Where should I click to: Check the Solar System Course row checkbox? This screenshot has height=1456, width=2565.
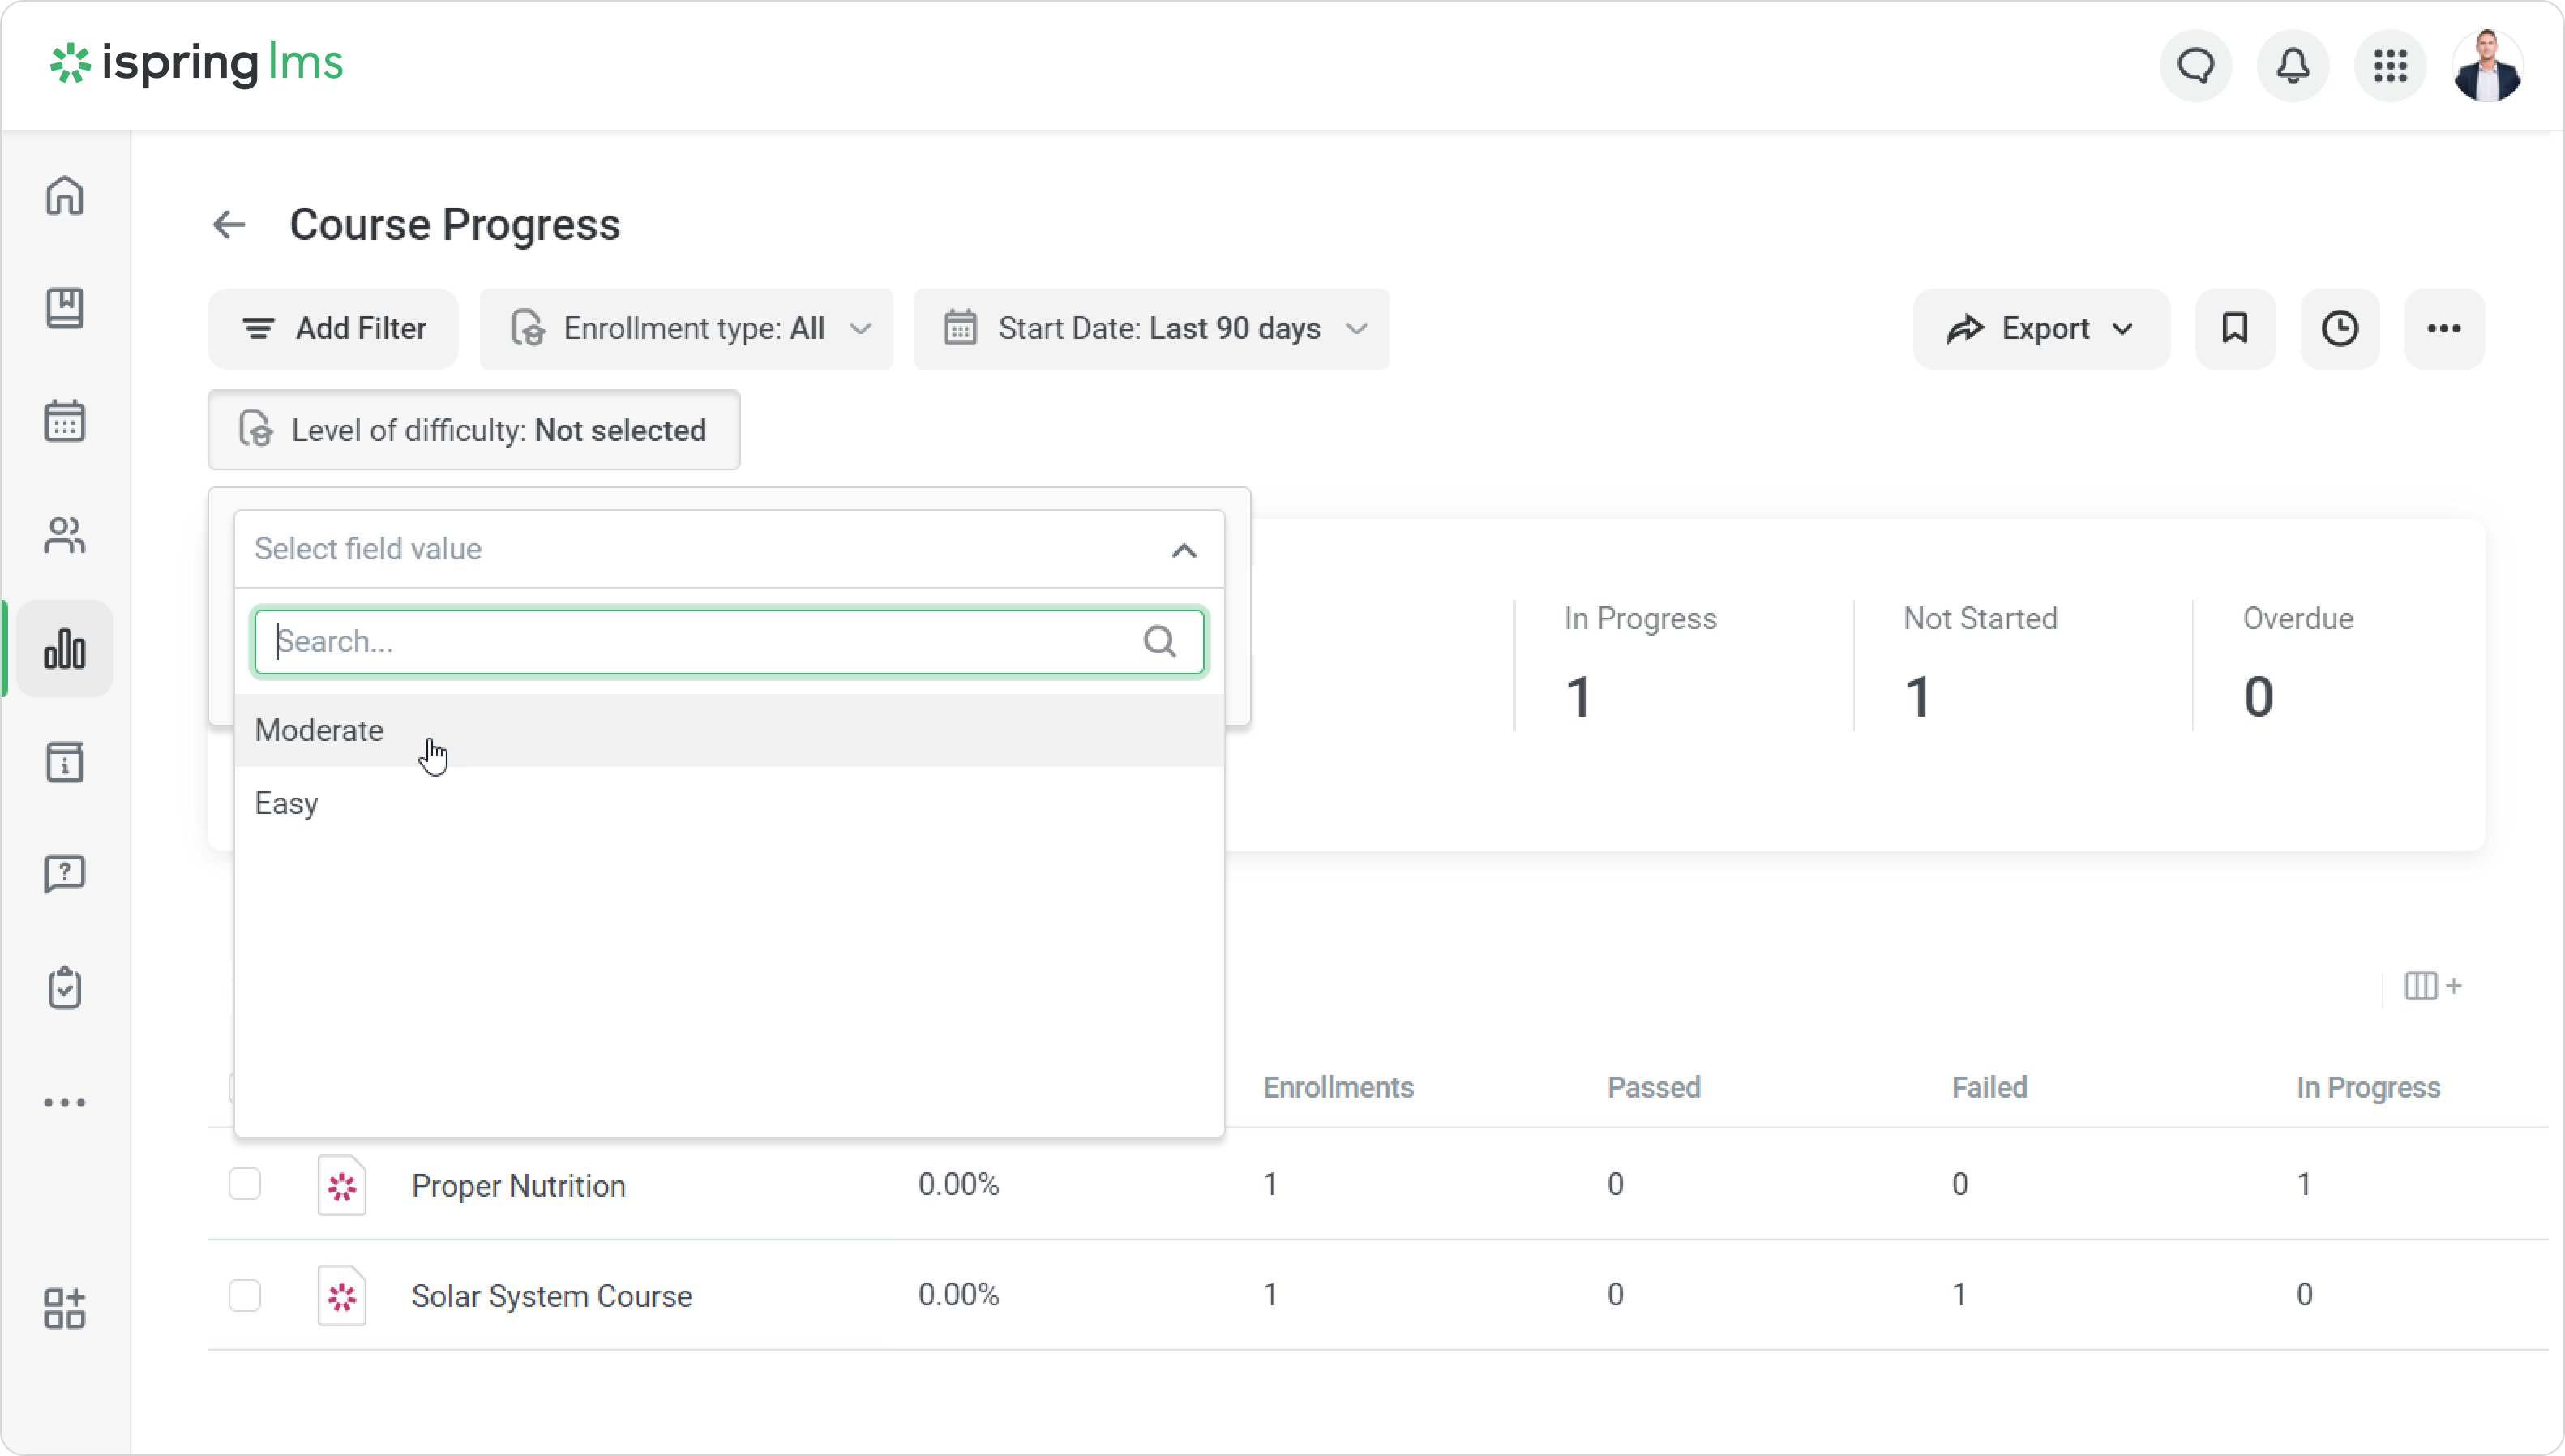coord(245,1295)
